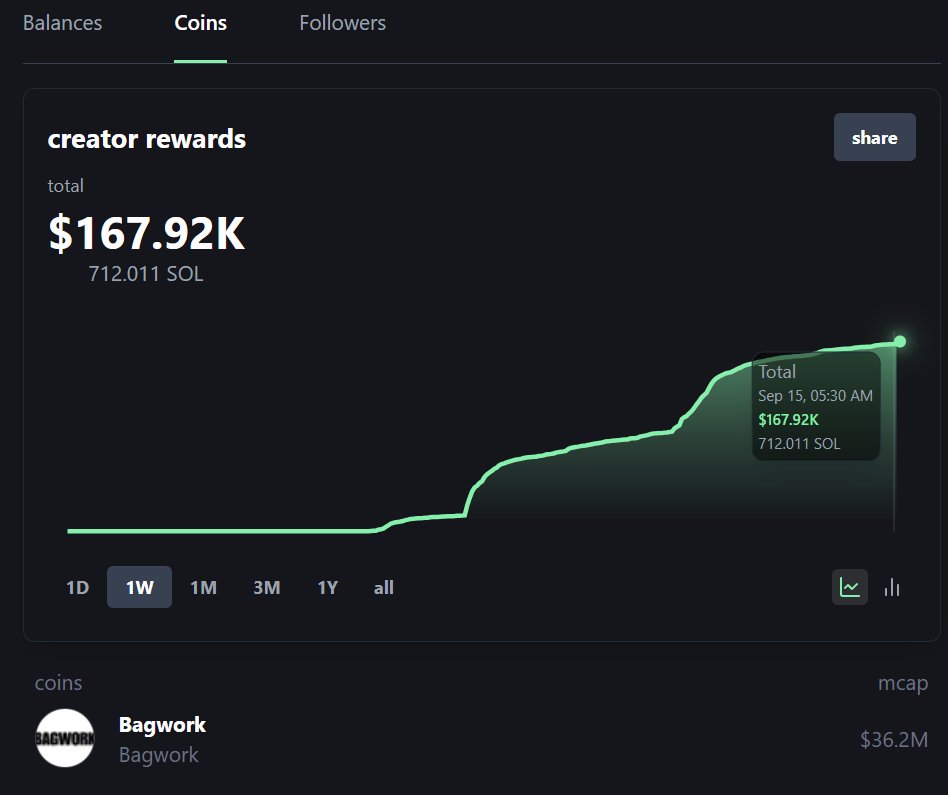This screenshot has height=795, width=948.
Task: Click the mcap column header
Action: 903,683
